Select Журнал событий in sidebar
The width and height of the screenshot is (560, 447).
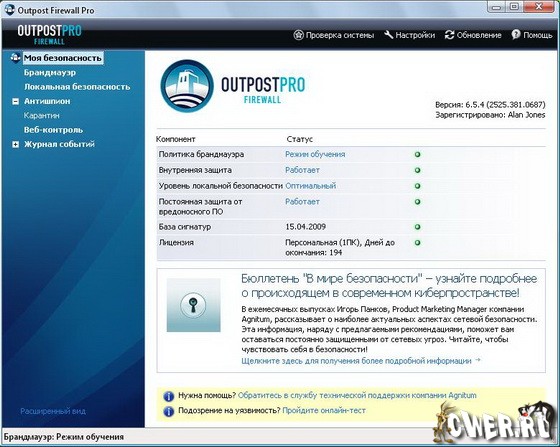tap(59, 144)
